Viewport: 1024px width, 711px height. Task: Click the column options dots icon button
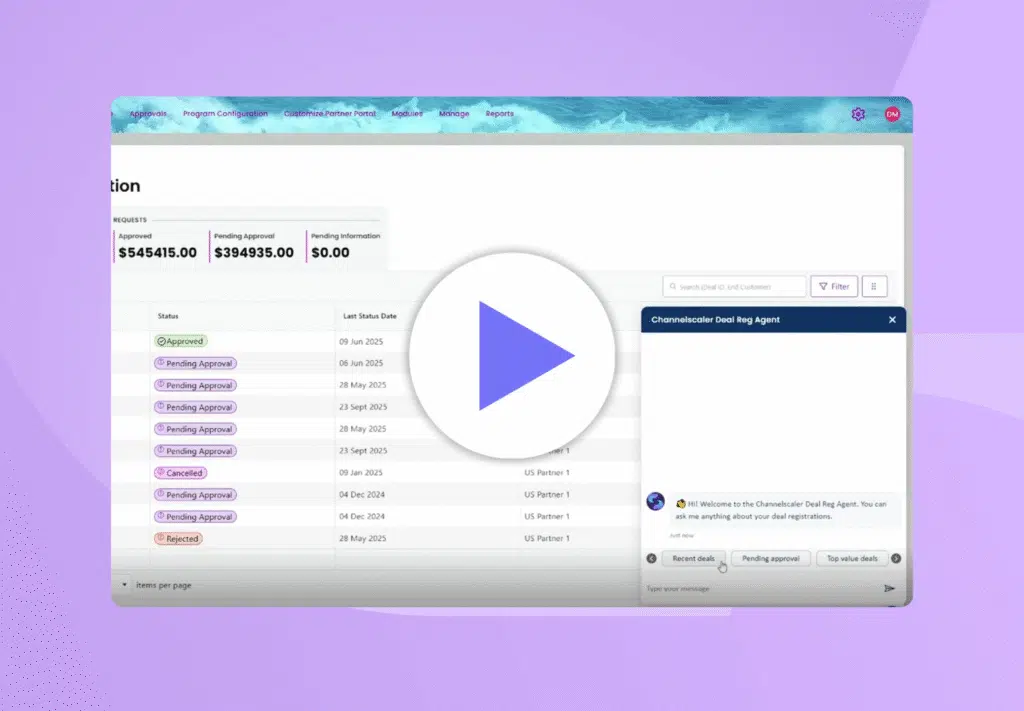(x=874, y=287)
